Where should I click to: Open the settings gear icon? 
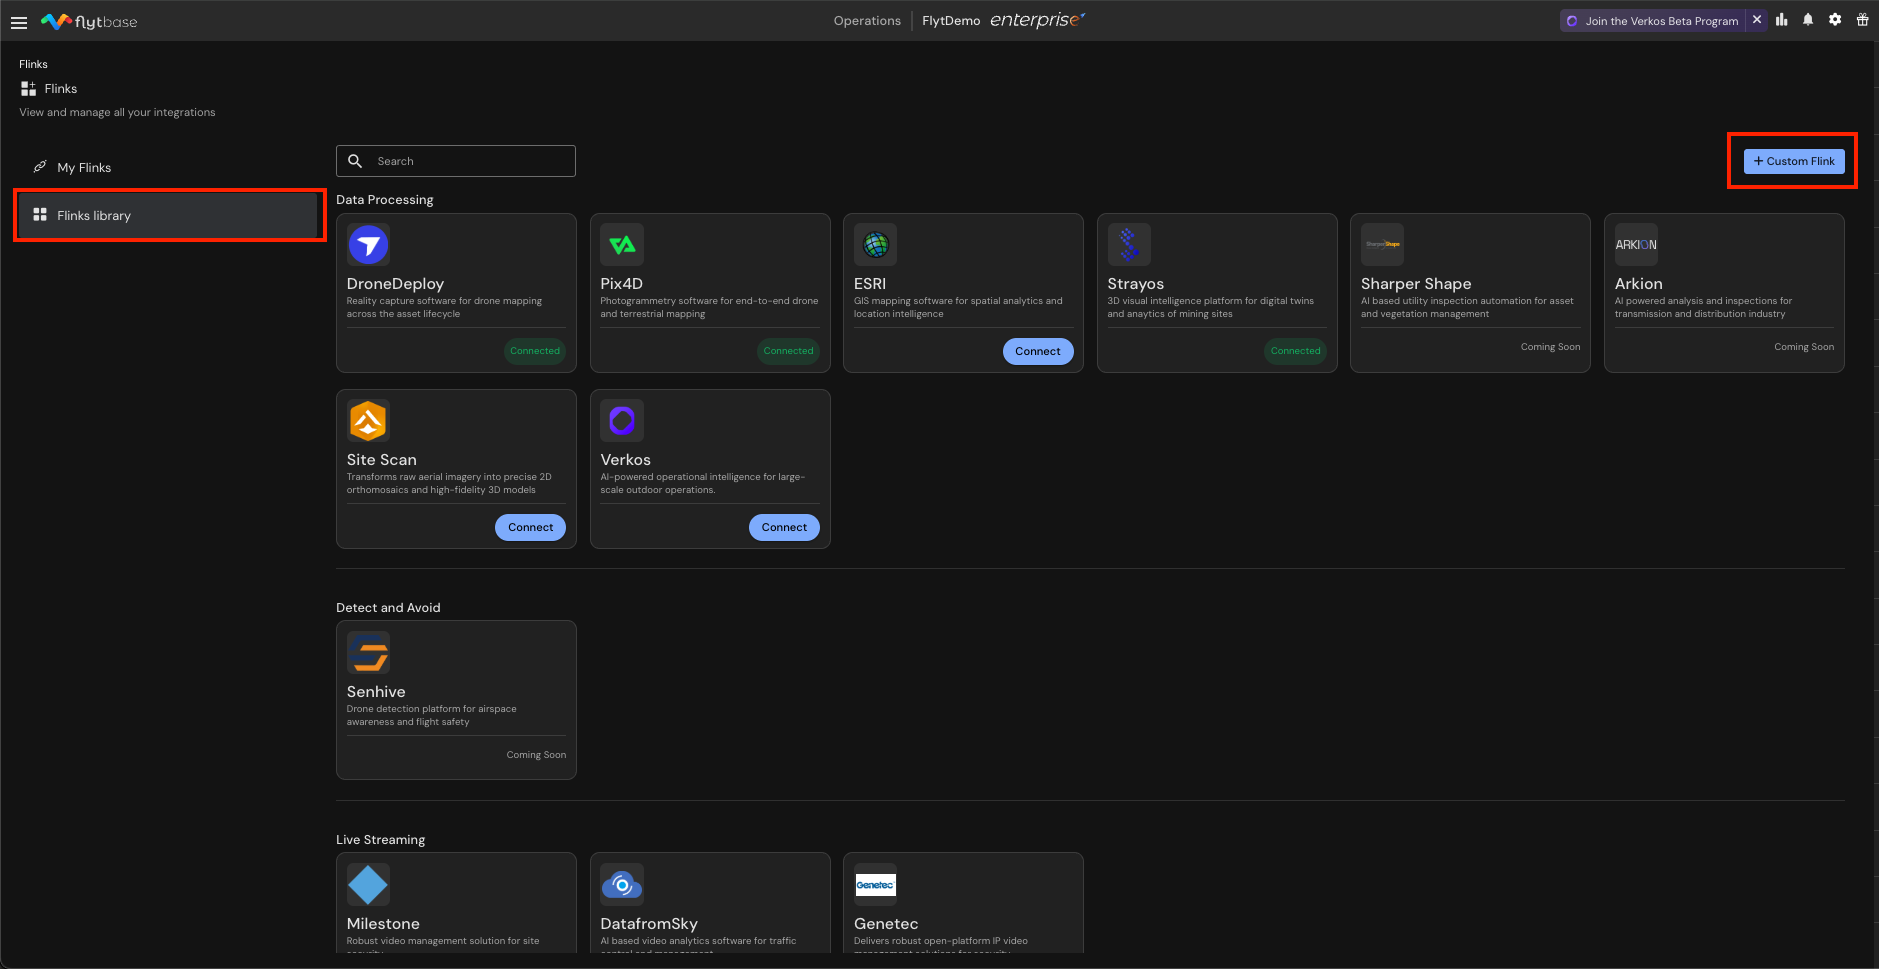(1835, 20)
